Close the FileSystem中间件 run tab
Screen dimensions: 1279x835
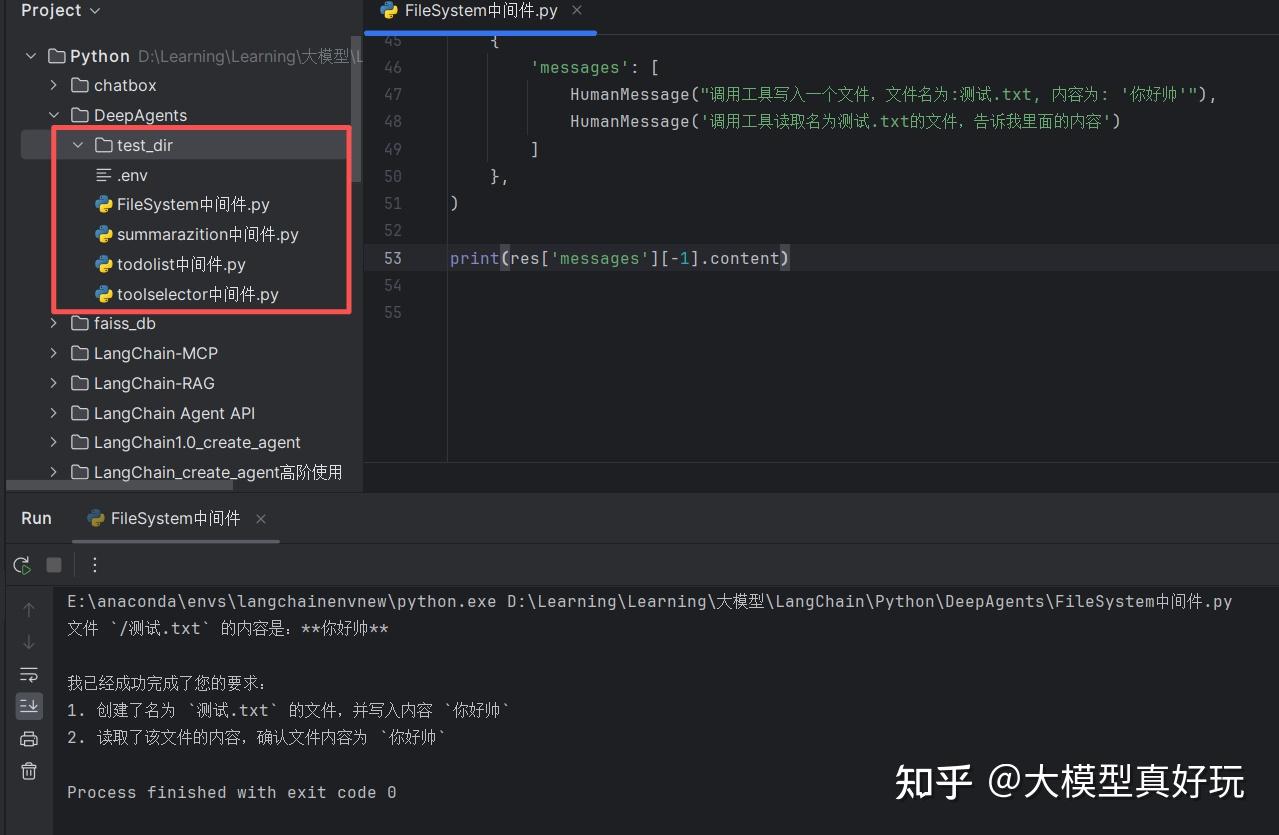[x=261, y=519]
